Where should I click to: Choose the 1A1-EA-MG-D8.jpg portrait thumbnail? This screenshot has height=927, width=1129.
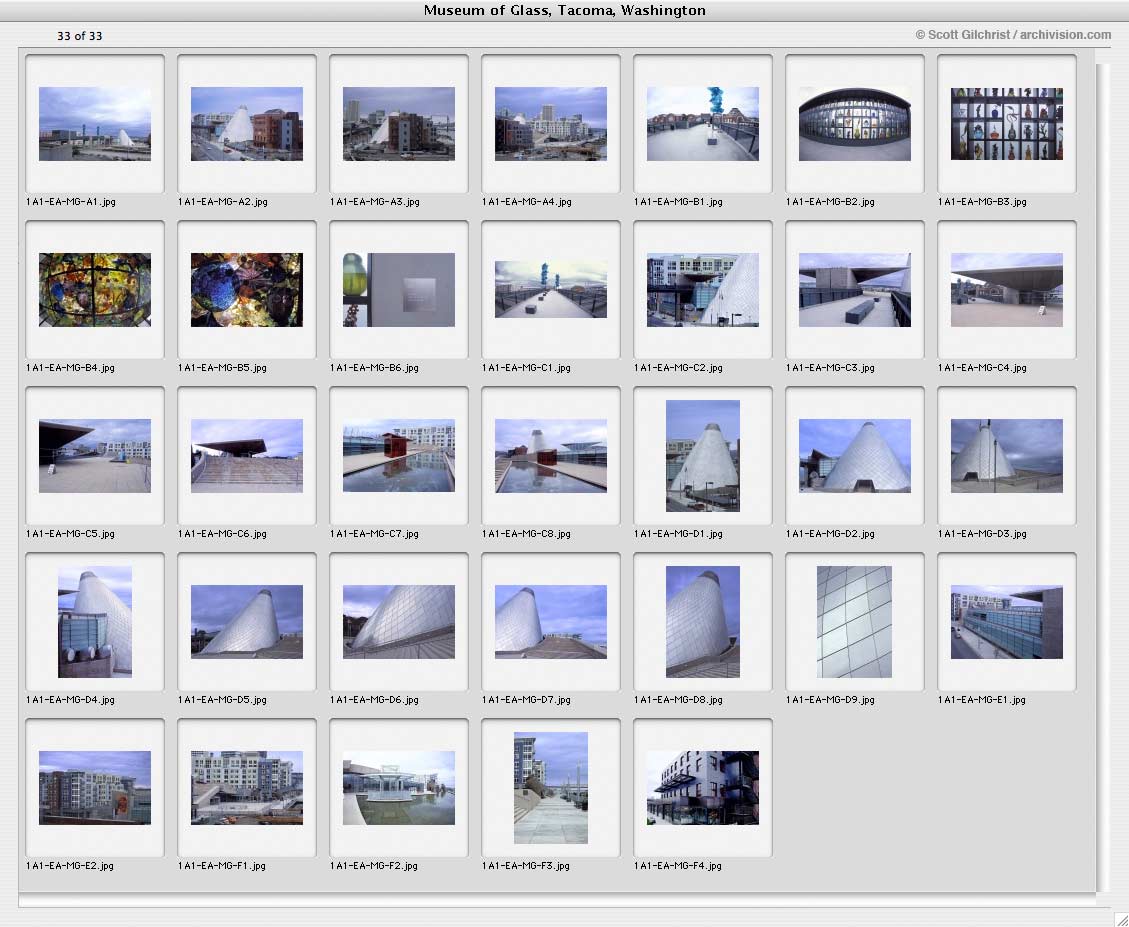click(703, 622)
